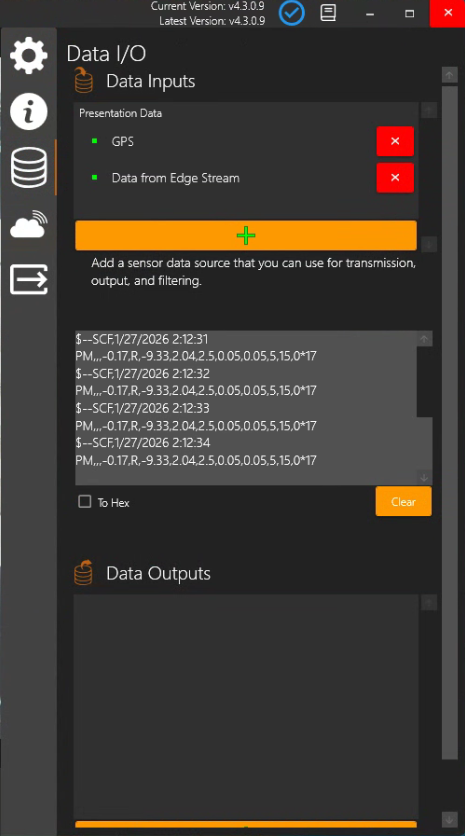Click the down arrow of the inputs list

429,245
